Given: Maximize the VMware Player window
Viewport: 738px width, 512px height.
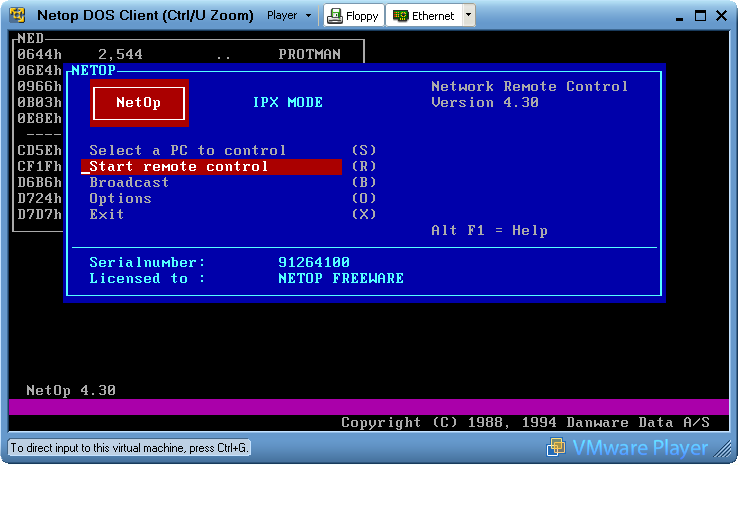Looking at the screenshot, I should (700, 16).
